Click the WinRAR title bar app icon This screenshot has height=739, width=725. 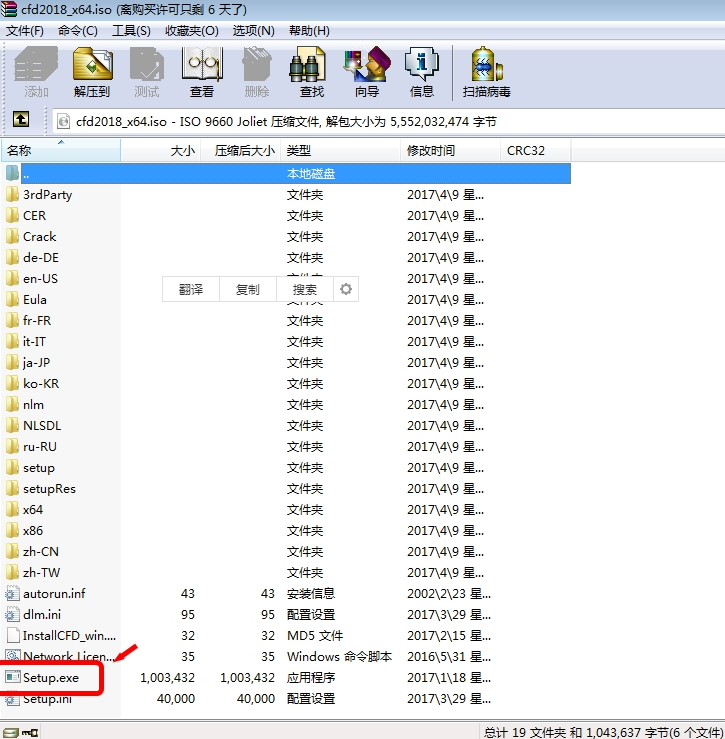(x=8, y=9)
